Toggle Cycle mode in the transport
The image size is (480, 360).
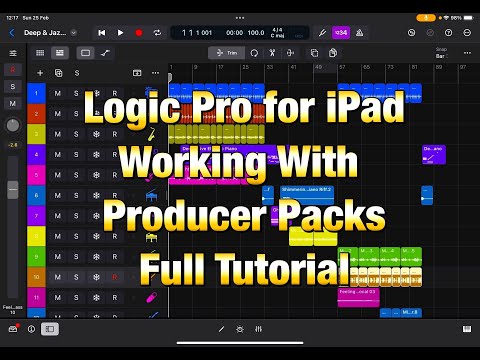pos(157,33)
